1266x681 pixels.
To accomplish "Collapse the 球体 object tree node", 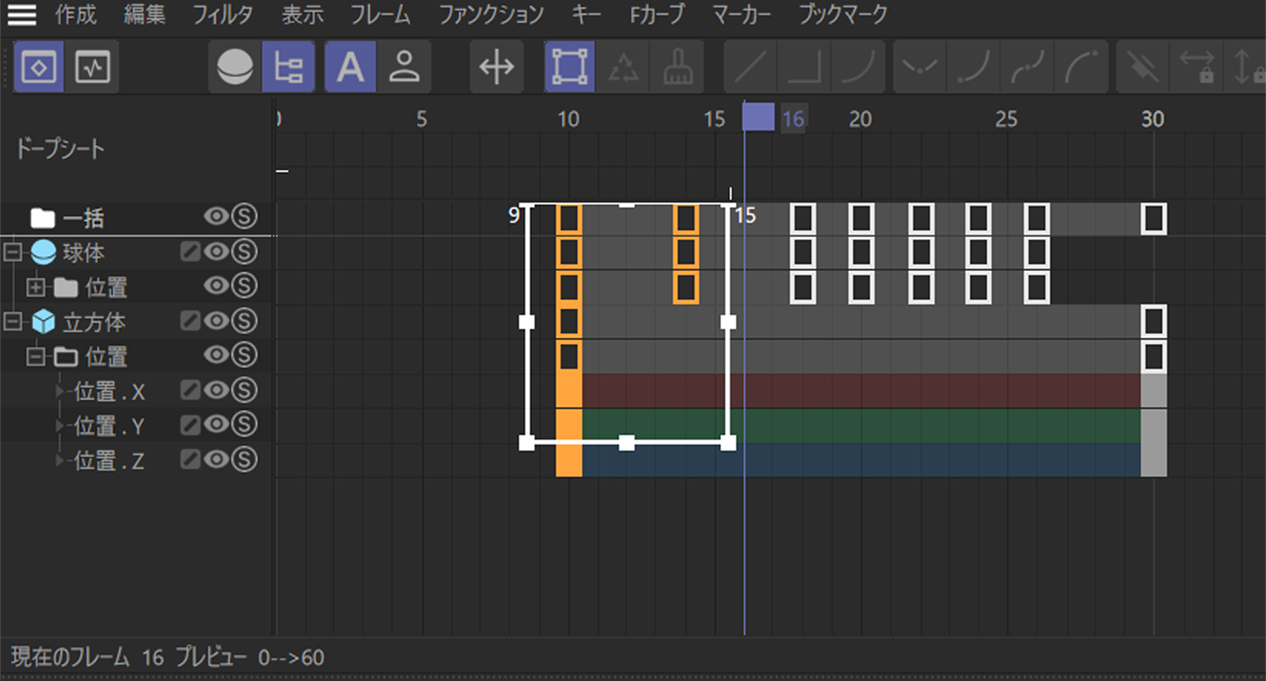I will [14, 252].
